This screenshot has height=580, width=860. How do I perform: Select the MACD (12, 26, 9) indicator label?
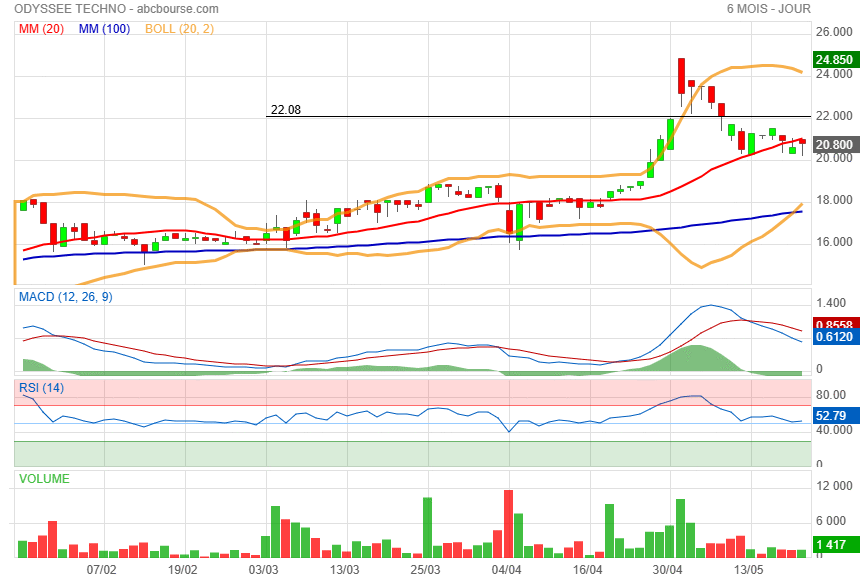(66, 297)
